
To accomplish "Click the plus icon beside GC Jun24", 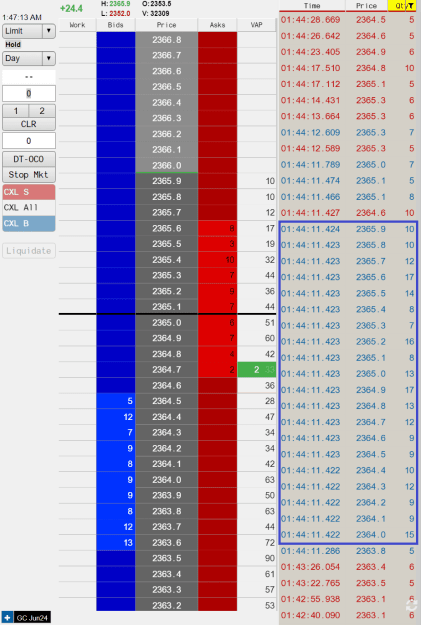I will [7, 618].
